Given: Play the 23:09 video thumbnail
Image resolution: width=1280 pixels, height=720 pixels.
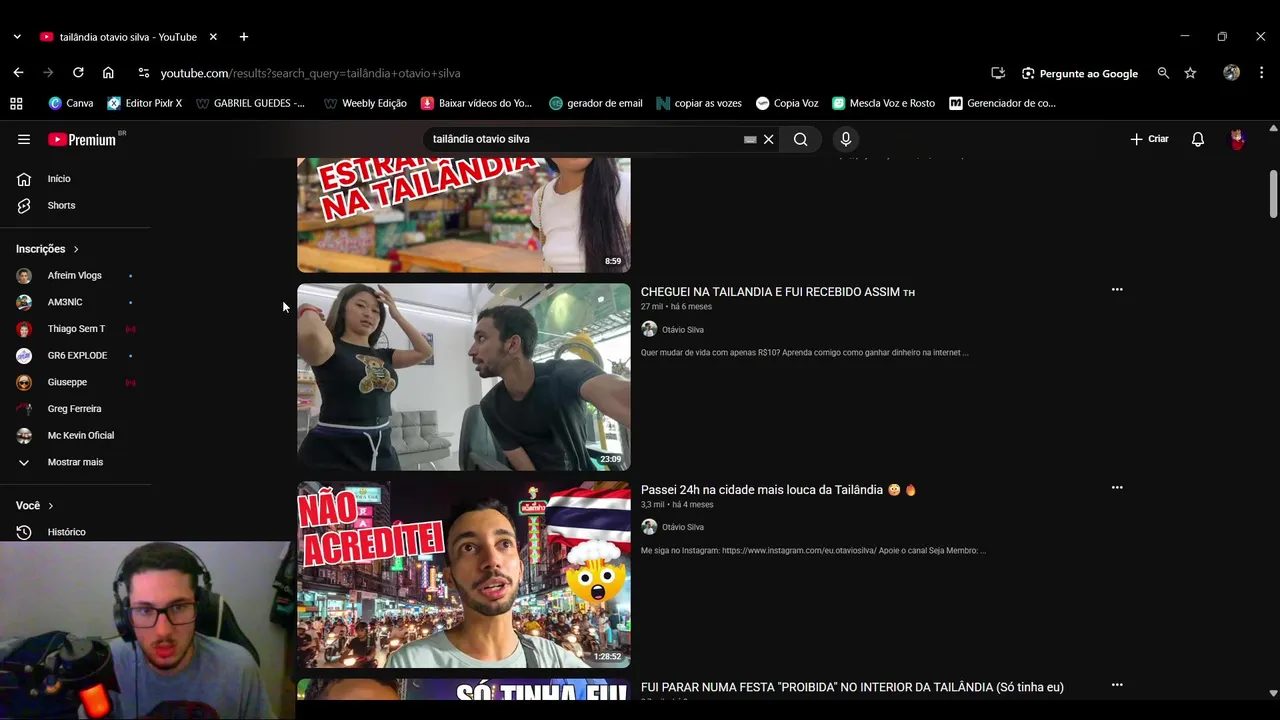Looking at the screenshot, I should pyautogui.click(x=464, y=377).
